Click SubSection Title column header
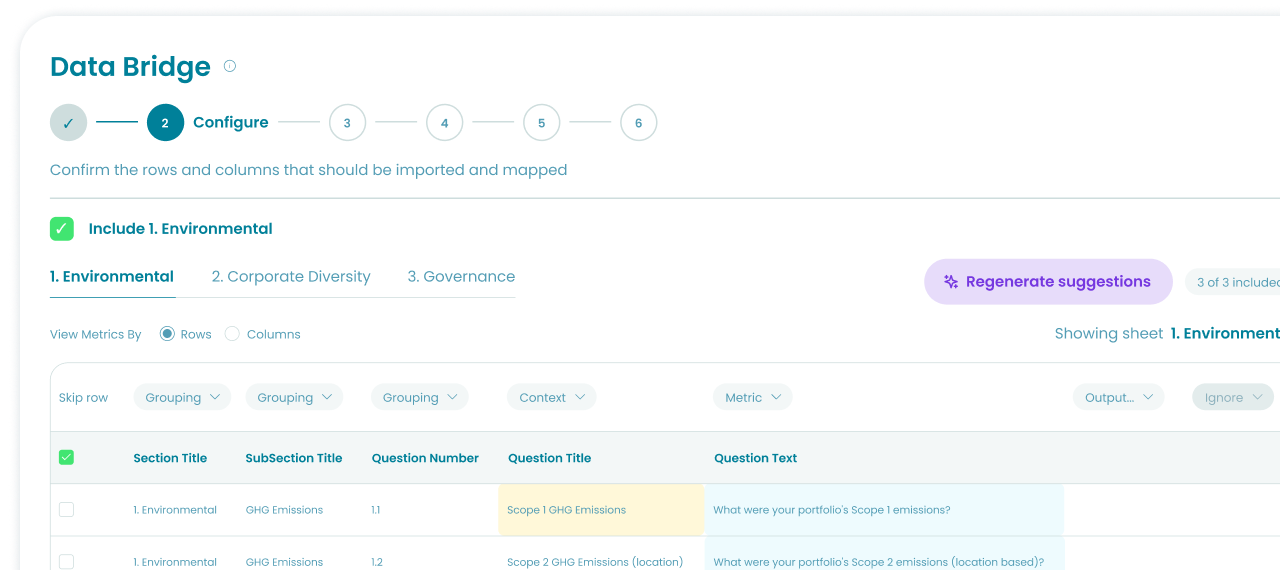1280x570 pixels. pos(294,458)
